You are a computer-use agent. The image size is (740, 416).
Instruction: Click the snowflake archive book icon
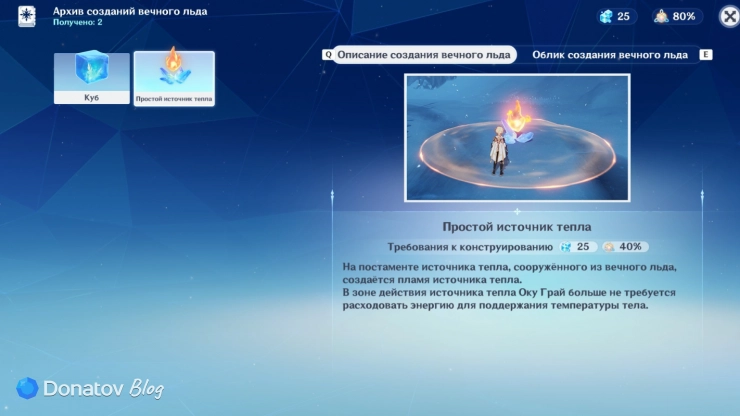tap(27, 16)
